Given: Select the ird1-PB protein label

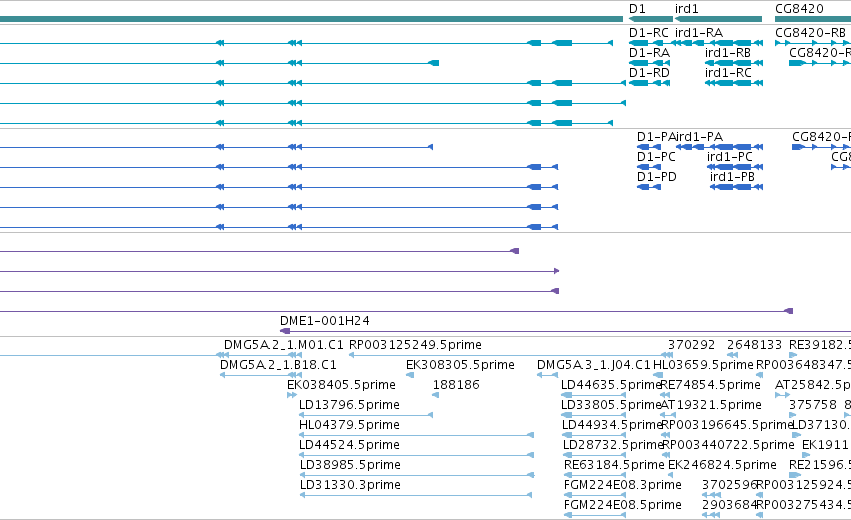Looking at the screenshot, I should [732, 177].
